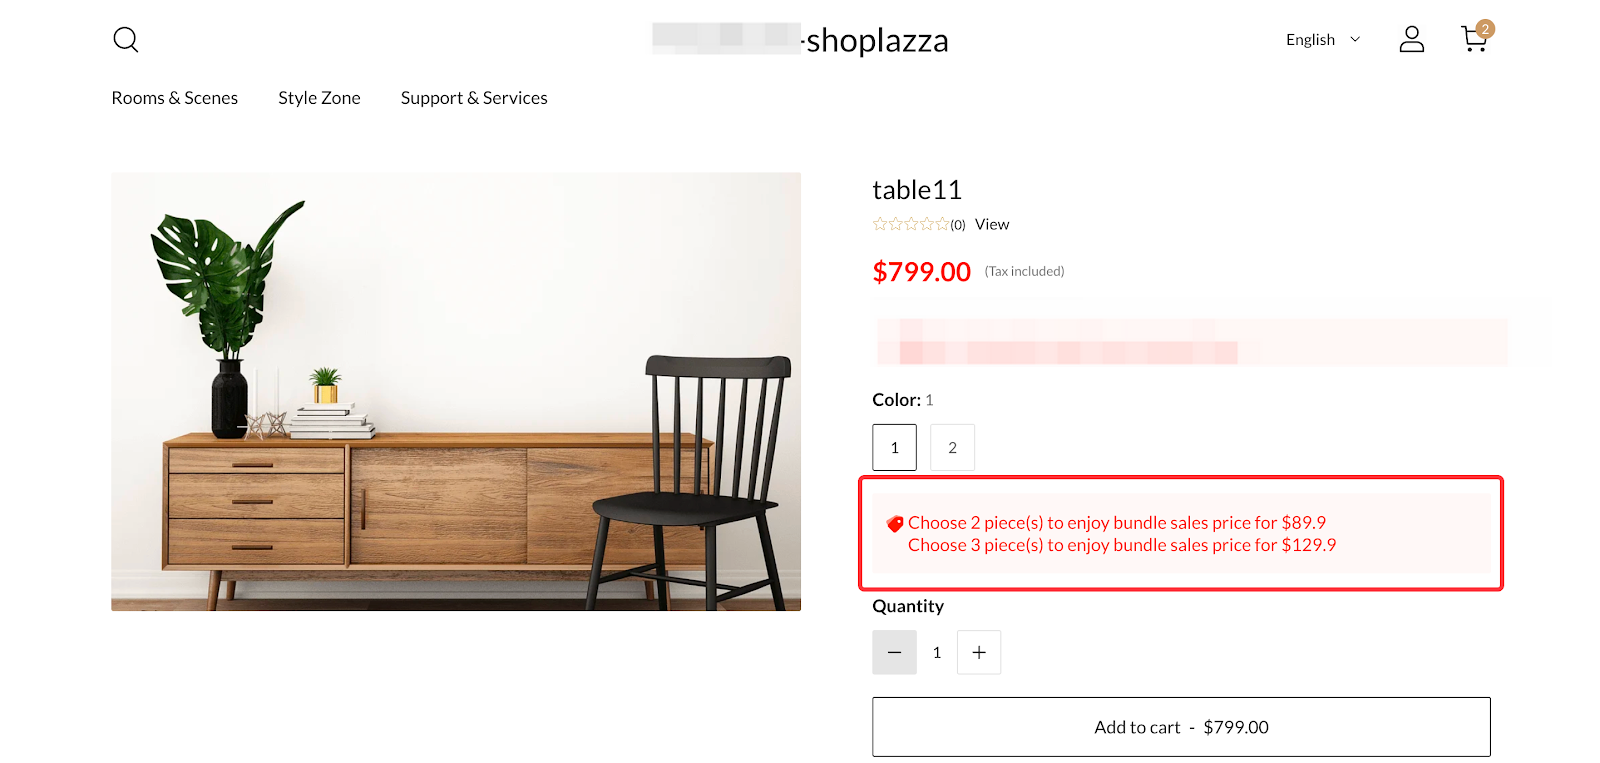Decrease quantity with minus button
Viewport: 1600px width, 763px height.
coord(894,653)
